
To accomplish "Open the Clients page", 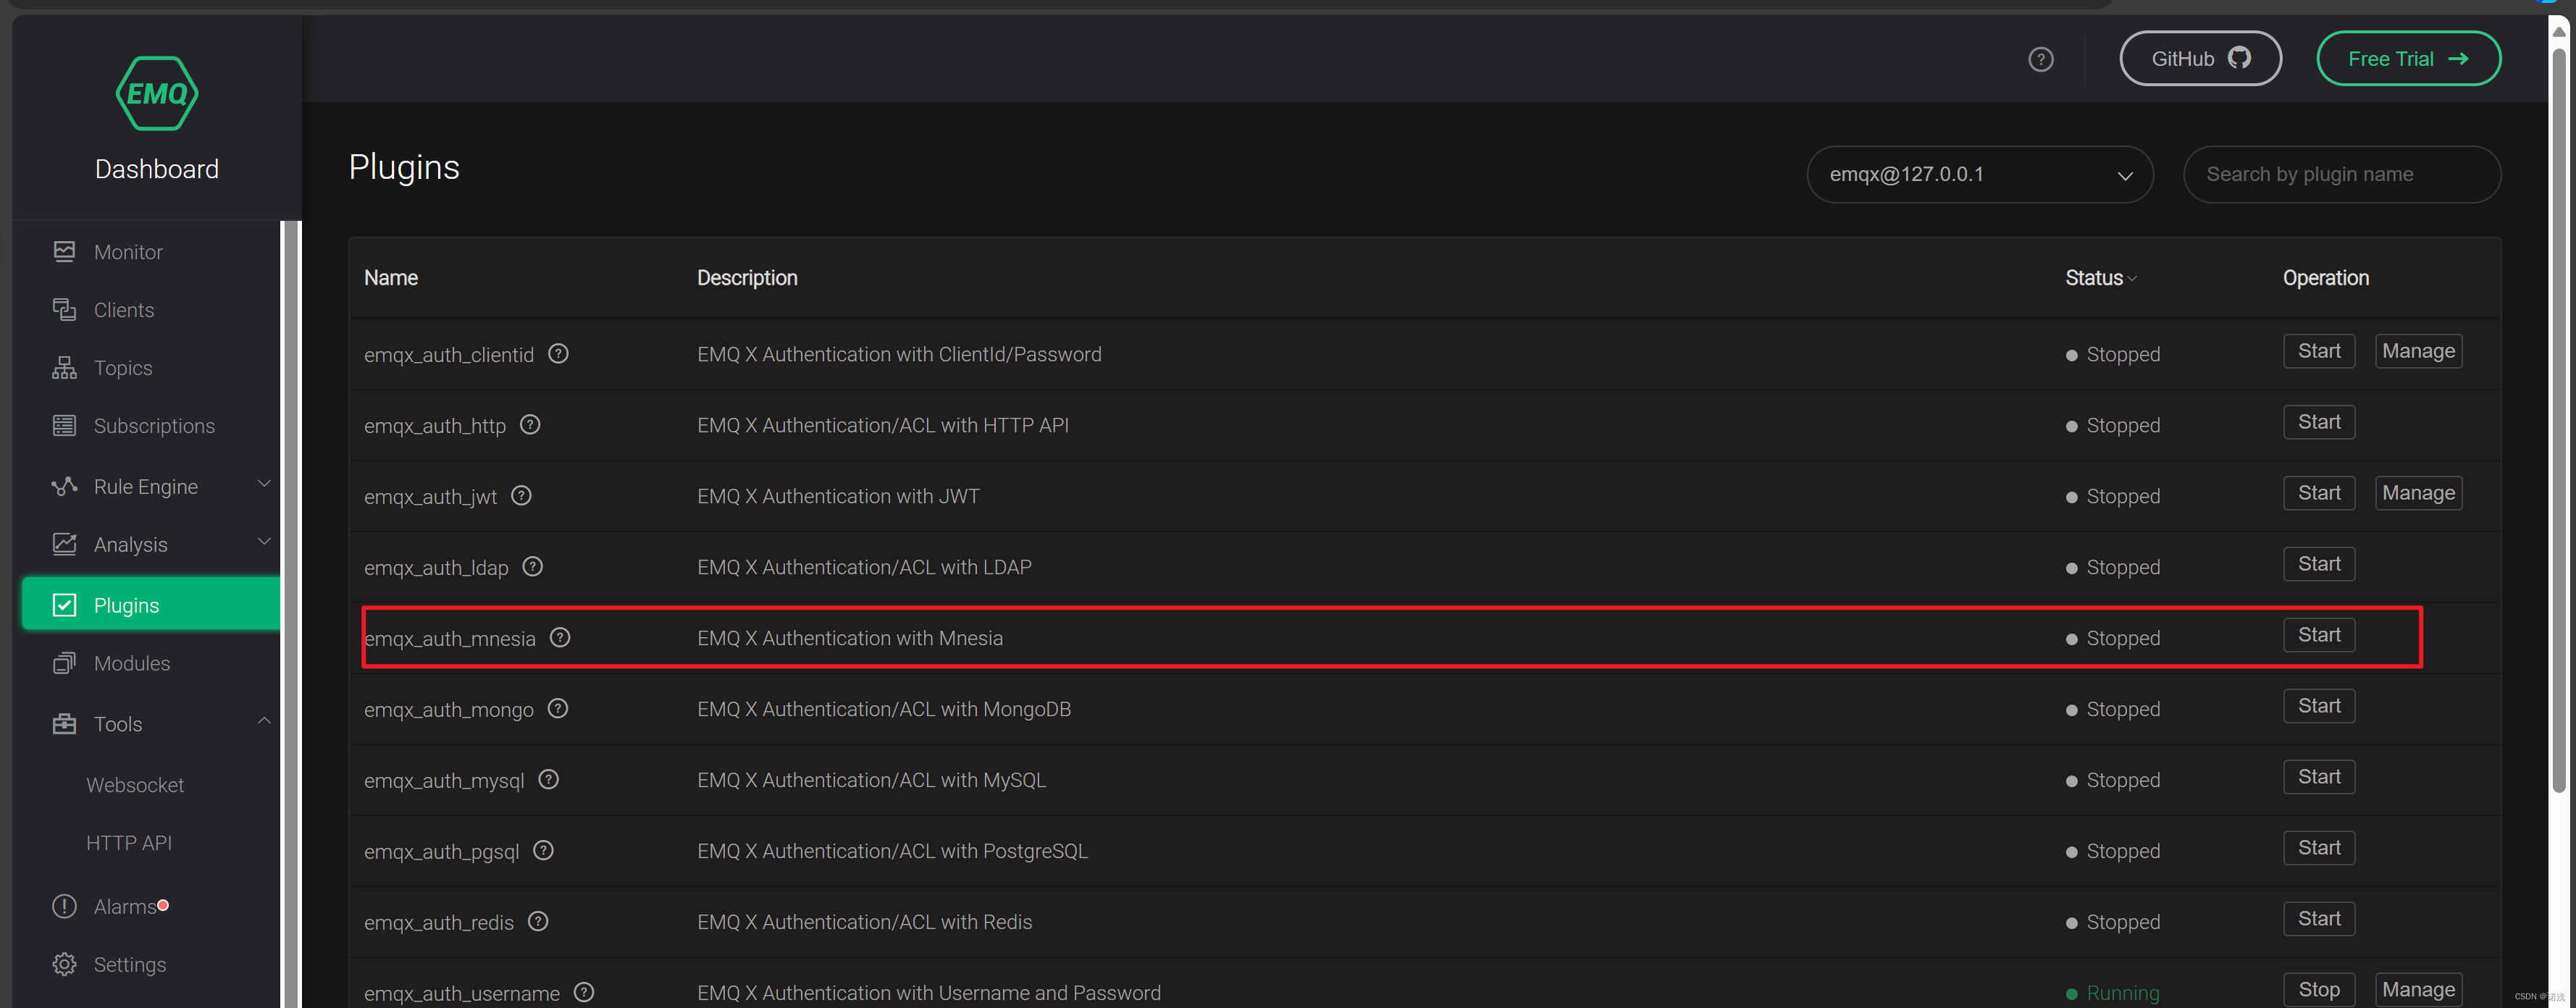I will [x=124, y=310].
